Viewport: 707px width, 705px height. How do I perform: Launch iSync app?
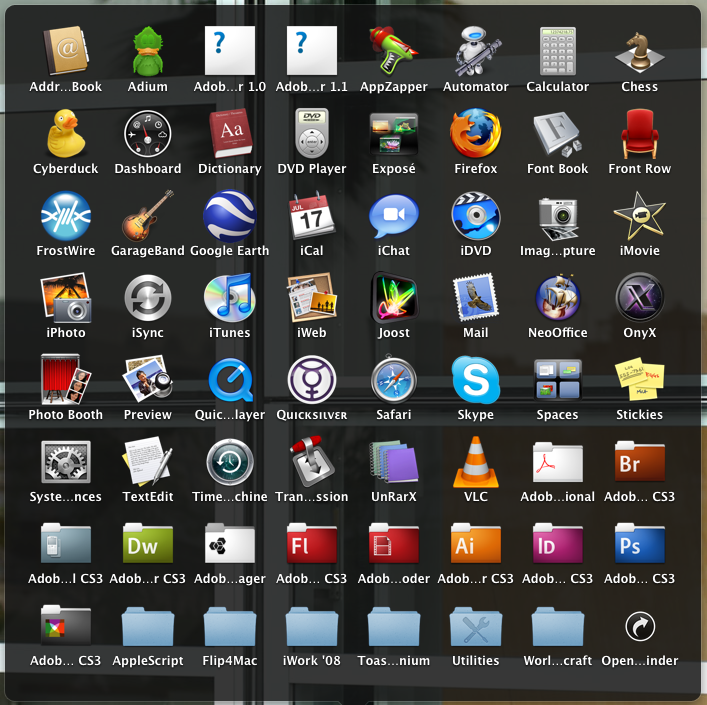[147, 298]
